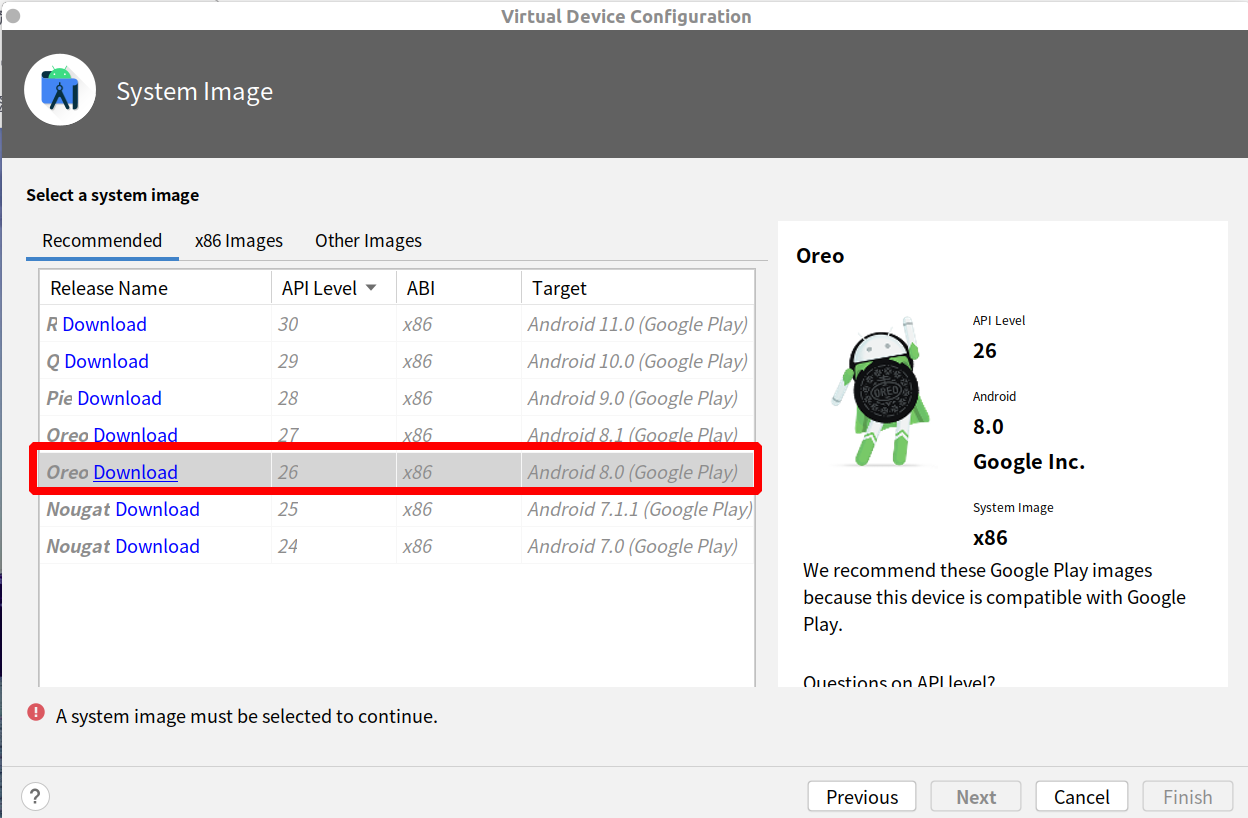Screen dimensions: 1248x818
Task: Select the Android 7.1.1 (Google Play) cell
Action: pos(638,509)
